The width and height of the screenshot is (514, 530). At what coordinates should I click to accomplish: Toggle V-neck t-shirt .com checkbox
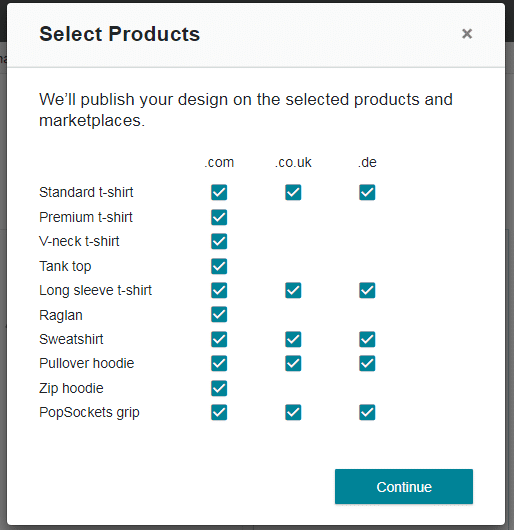pos(219,241)
